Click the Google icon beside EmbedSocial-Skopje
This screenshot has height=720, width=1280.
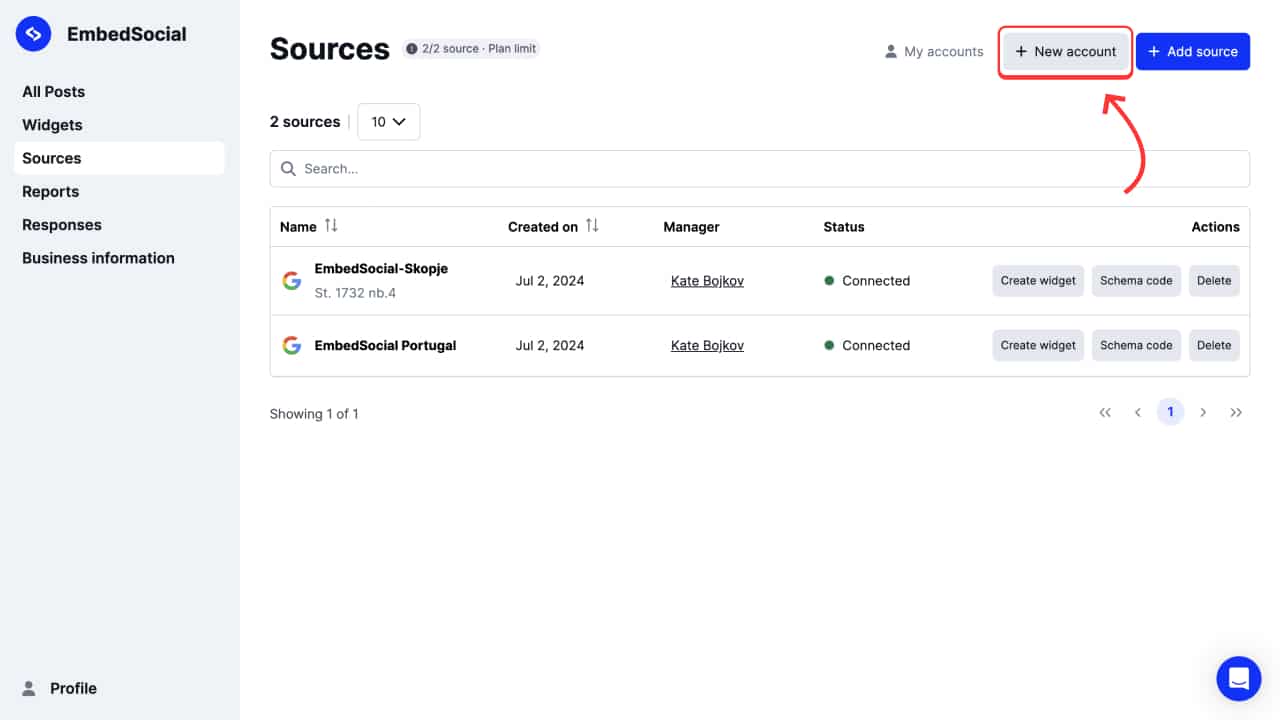click(291, 280)
